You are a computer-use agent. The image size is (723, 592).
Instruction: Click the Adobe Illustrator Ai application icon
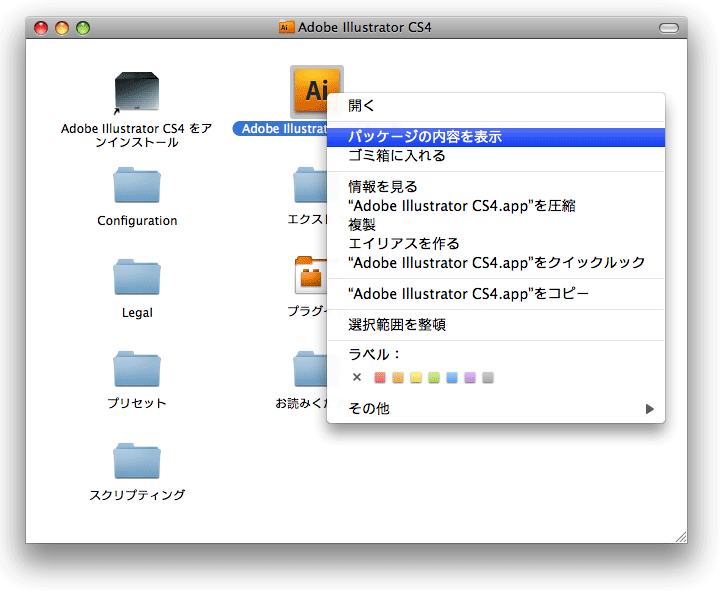(x=310, y=91)
